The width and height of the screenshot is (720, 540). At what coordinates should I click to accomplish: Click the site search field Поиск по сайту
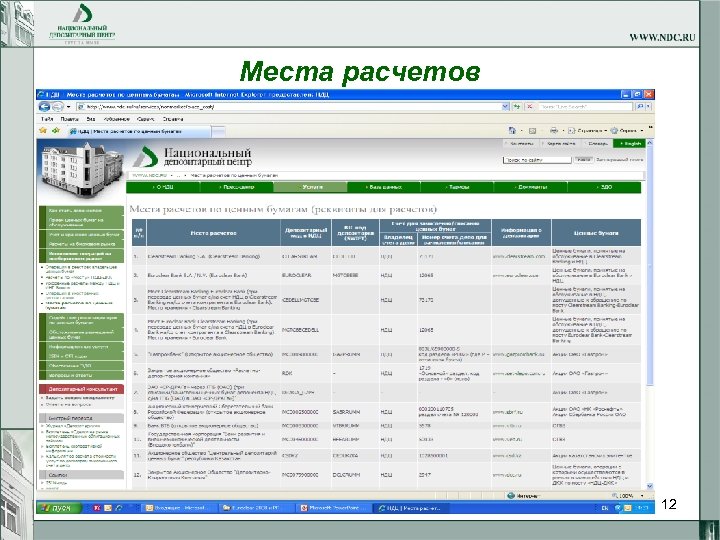pyautogui.click(x=537, y=160)
